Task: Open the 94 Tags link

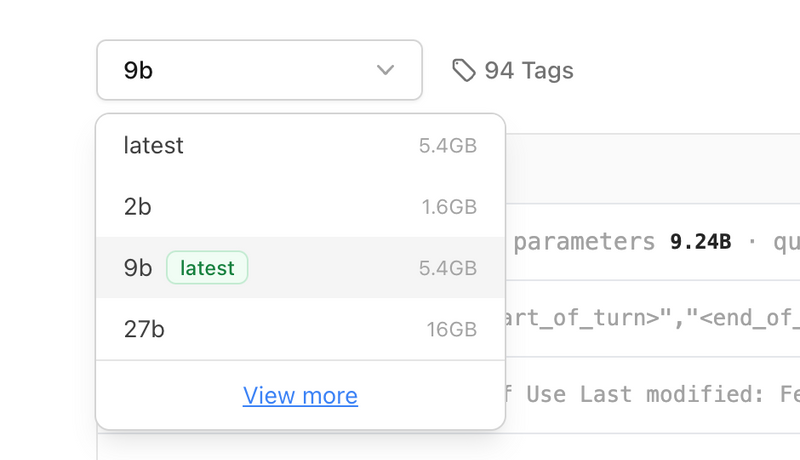Action: click(x=528, y=70)
